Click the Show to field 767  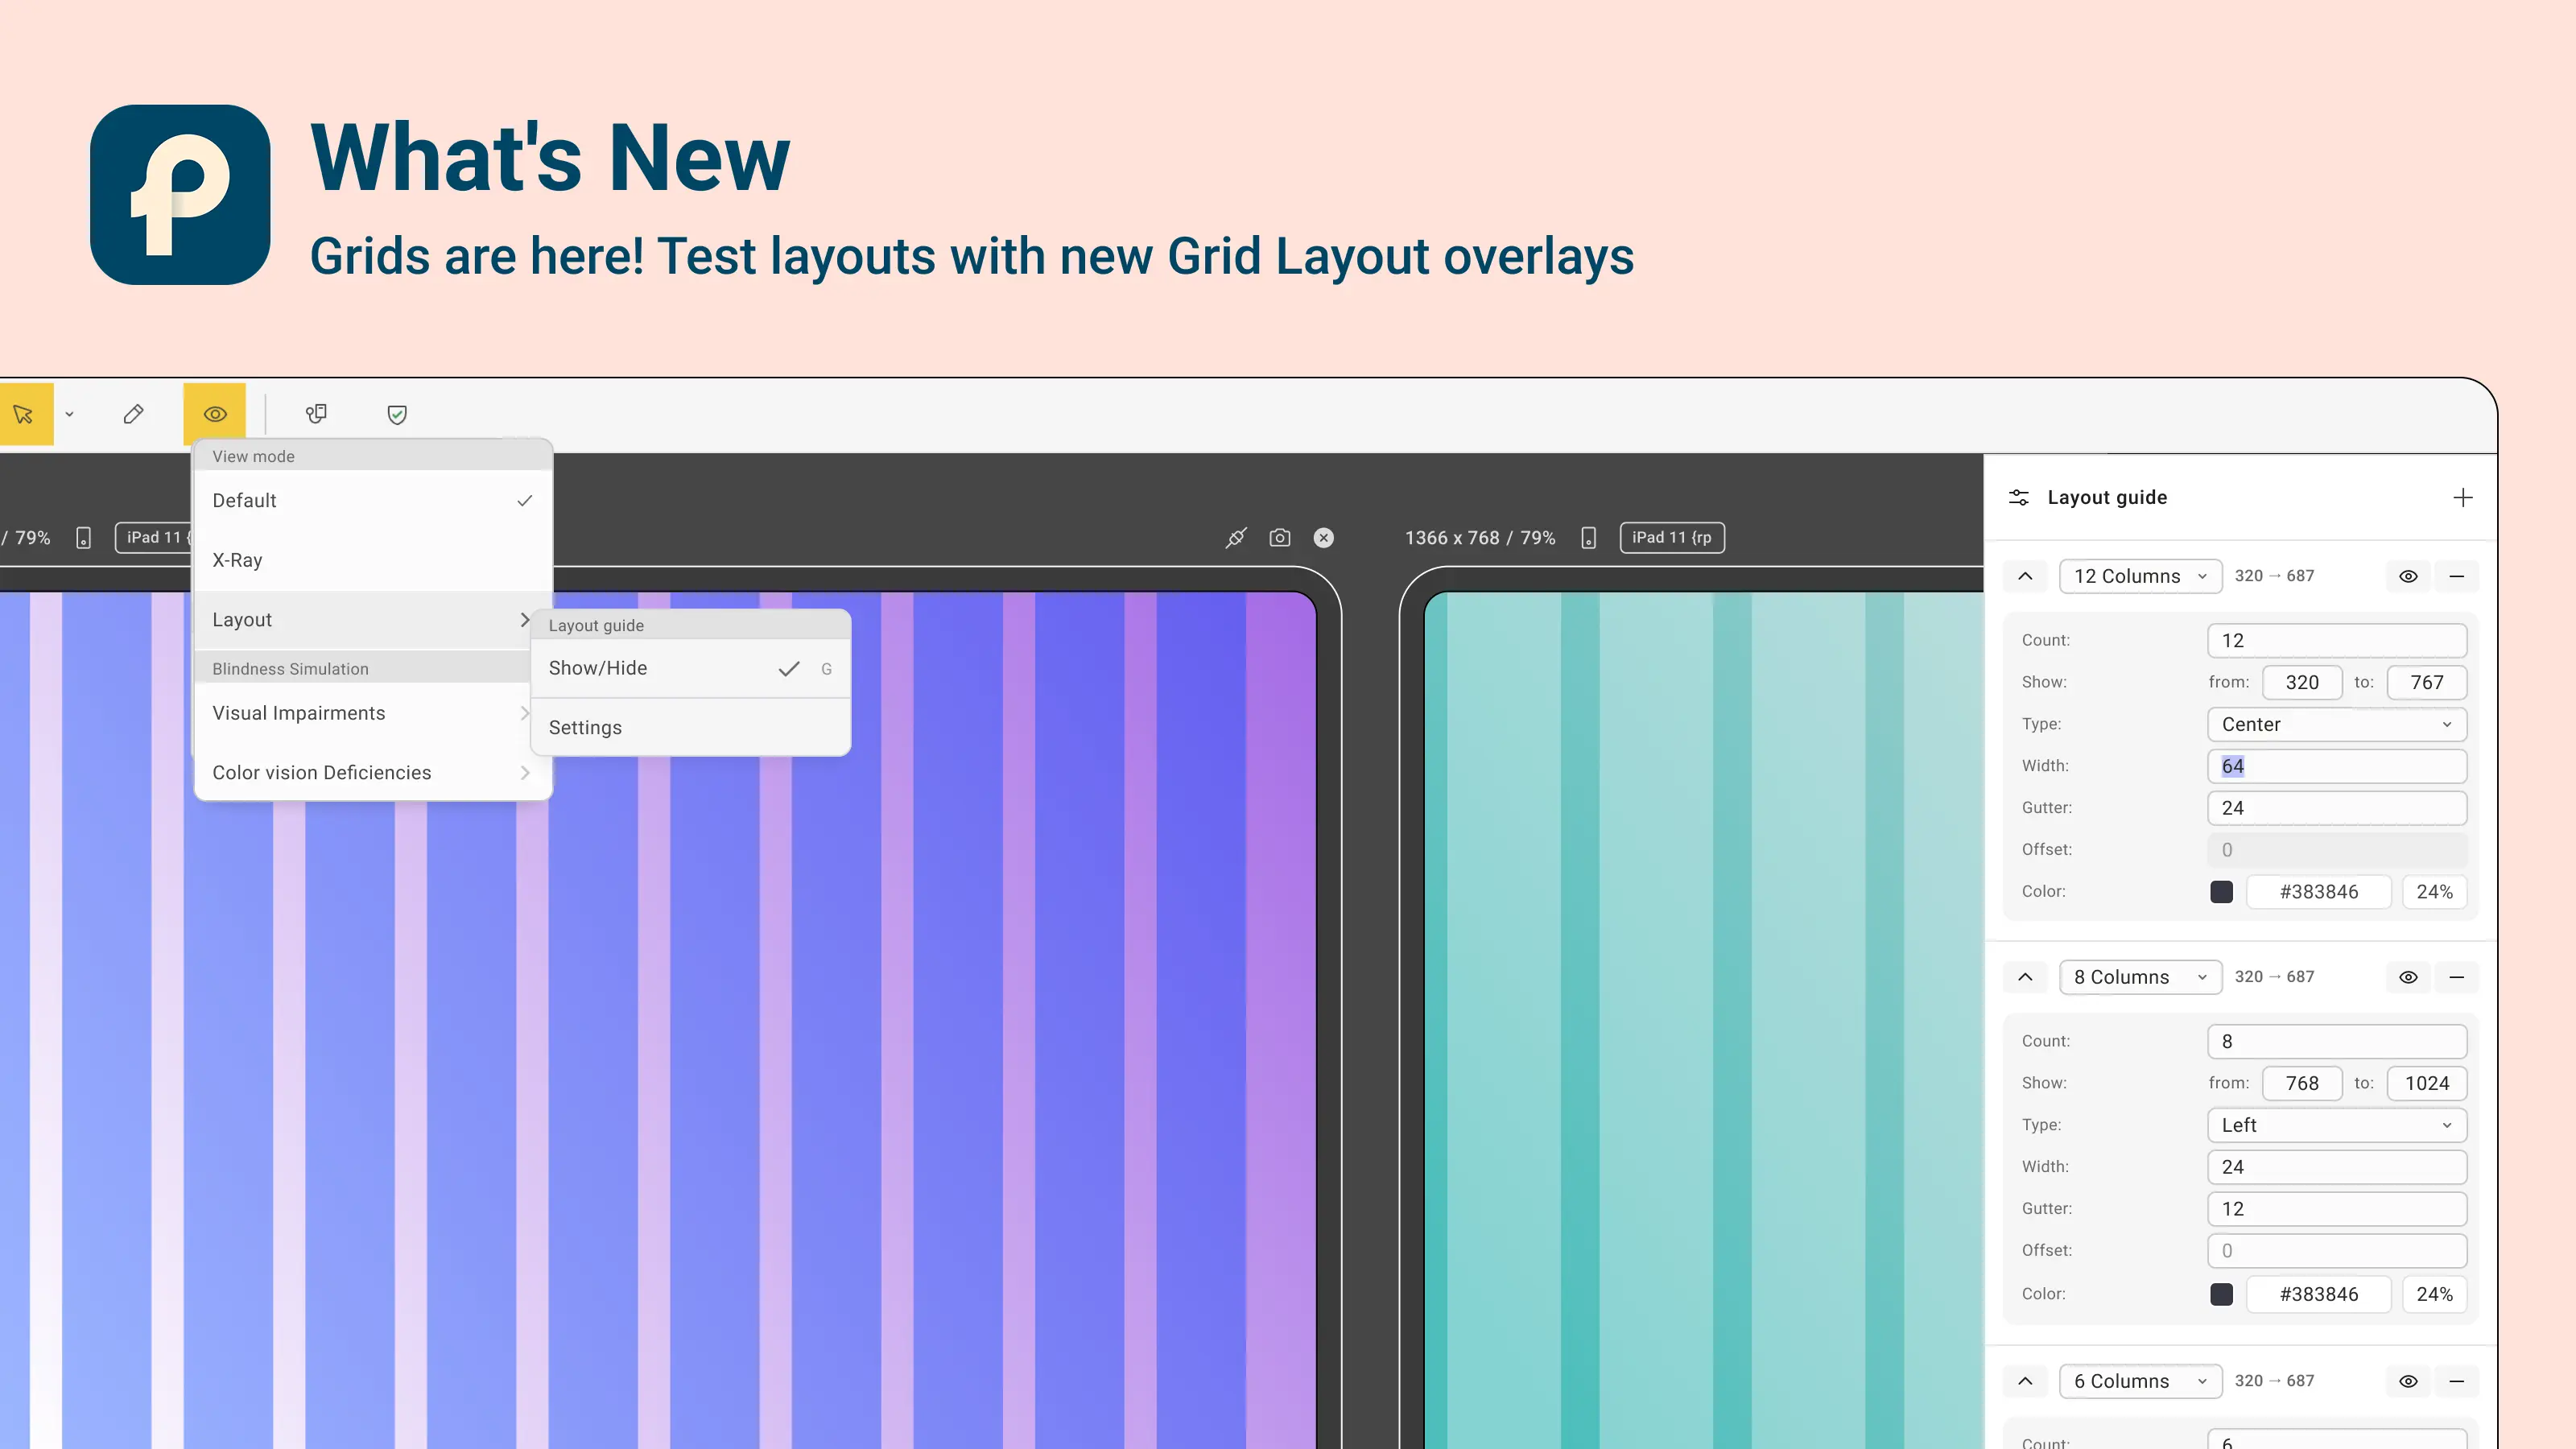pos(2427,683)
